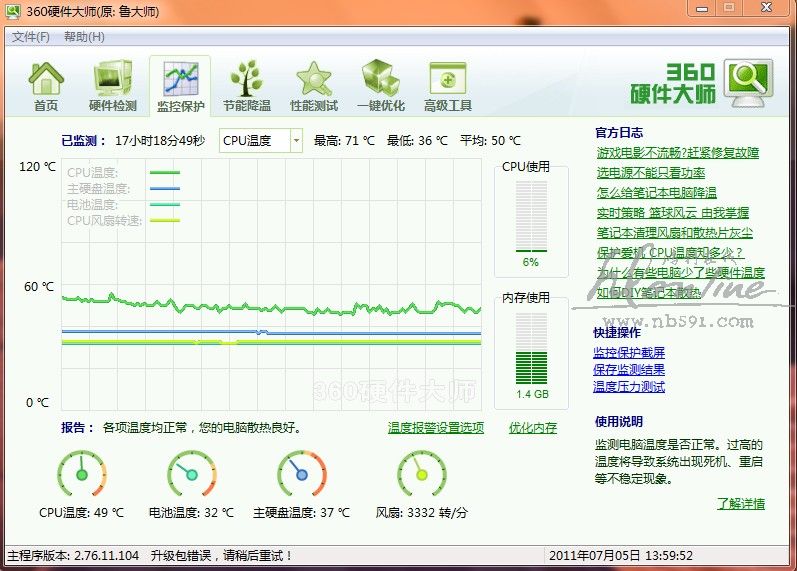Screen dimensions: 797x571
Task: Open 高级工具 toolbox icon
Action: (x=447, y=79)
